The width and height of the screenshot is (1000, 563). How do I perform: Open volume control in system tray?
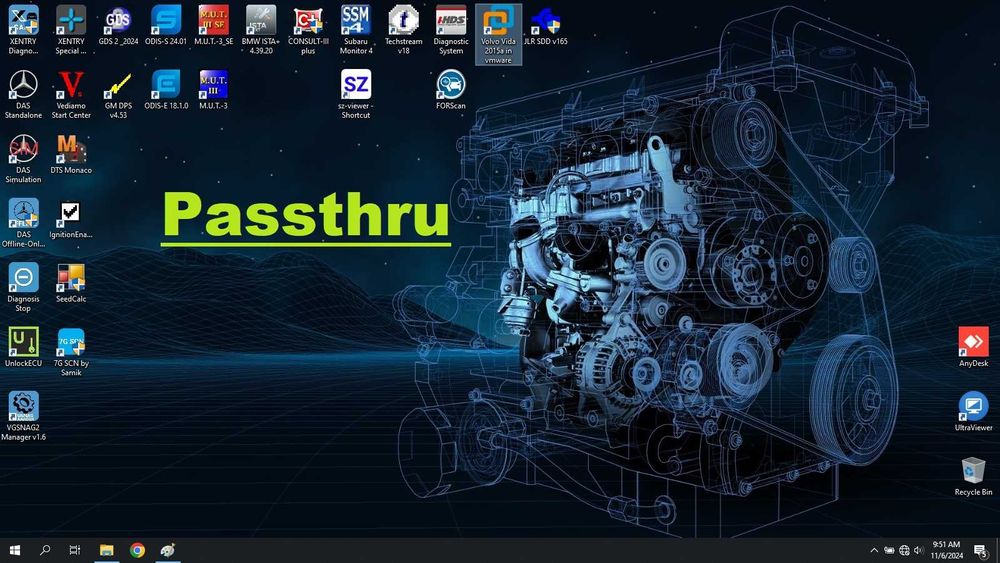point(919,550)
